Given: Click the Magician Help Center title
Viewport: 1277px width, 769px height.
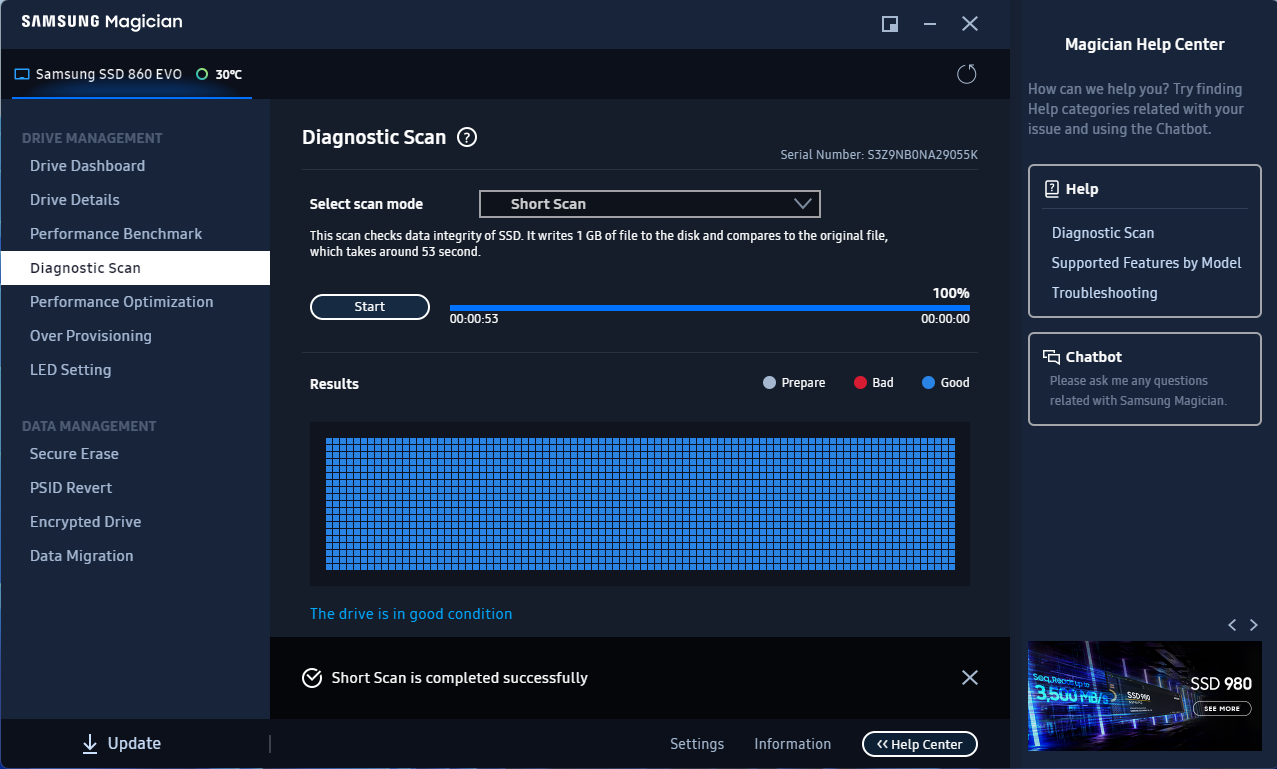Looking at the screenshot, I should [1144, 44].
